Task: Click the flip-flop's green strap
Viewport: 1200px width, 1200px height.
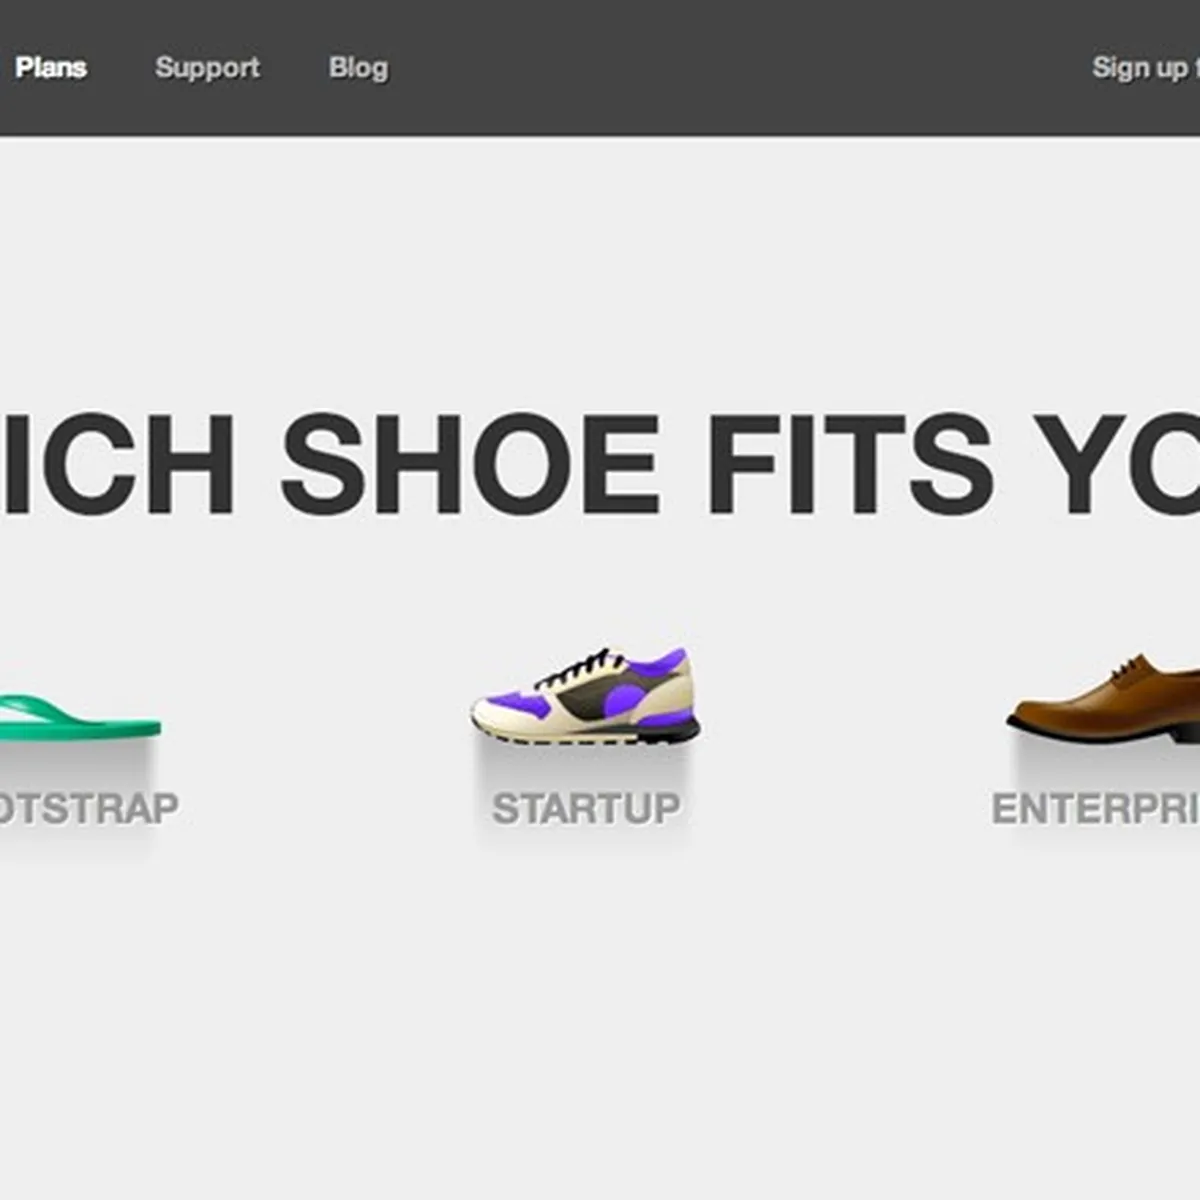Action: pos(40,708)
